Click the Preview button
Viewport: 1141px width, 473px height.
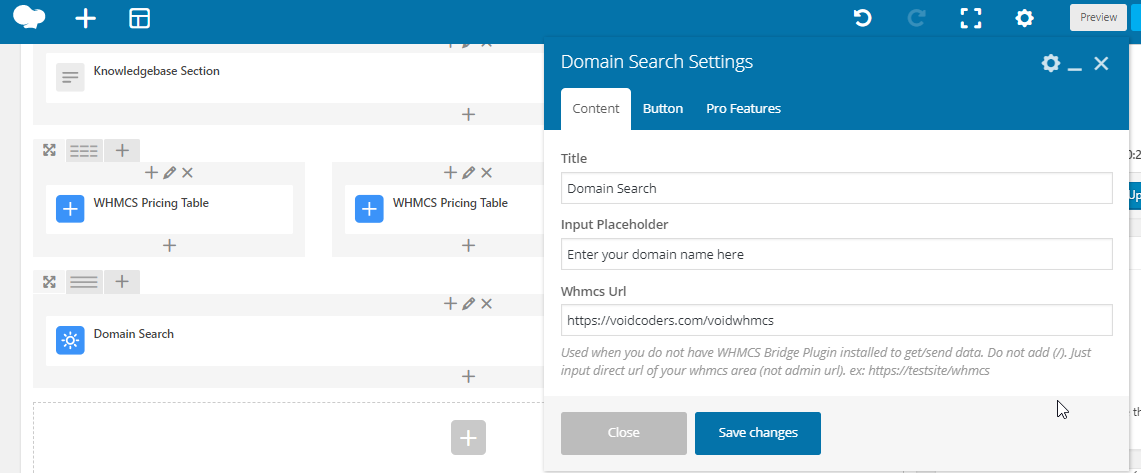click(1098, 17)
